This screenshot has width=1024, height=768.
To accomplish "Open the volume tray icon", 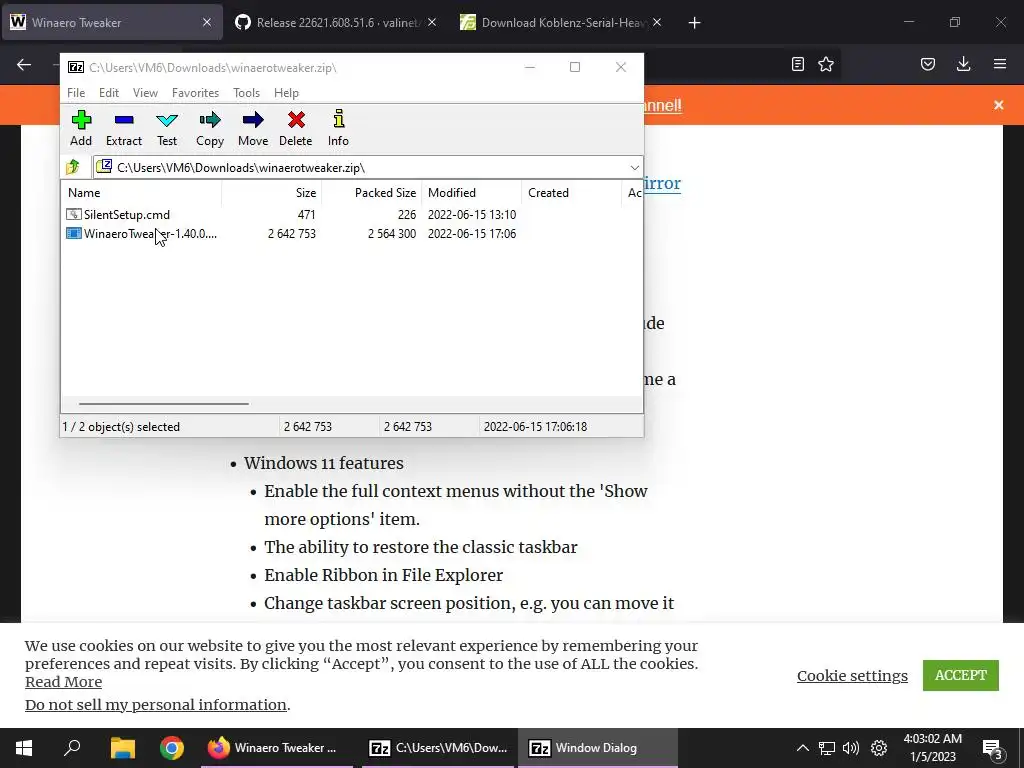I will tap(851, 748).
